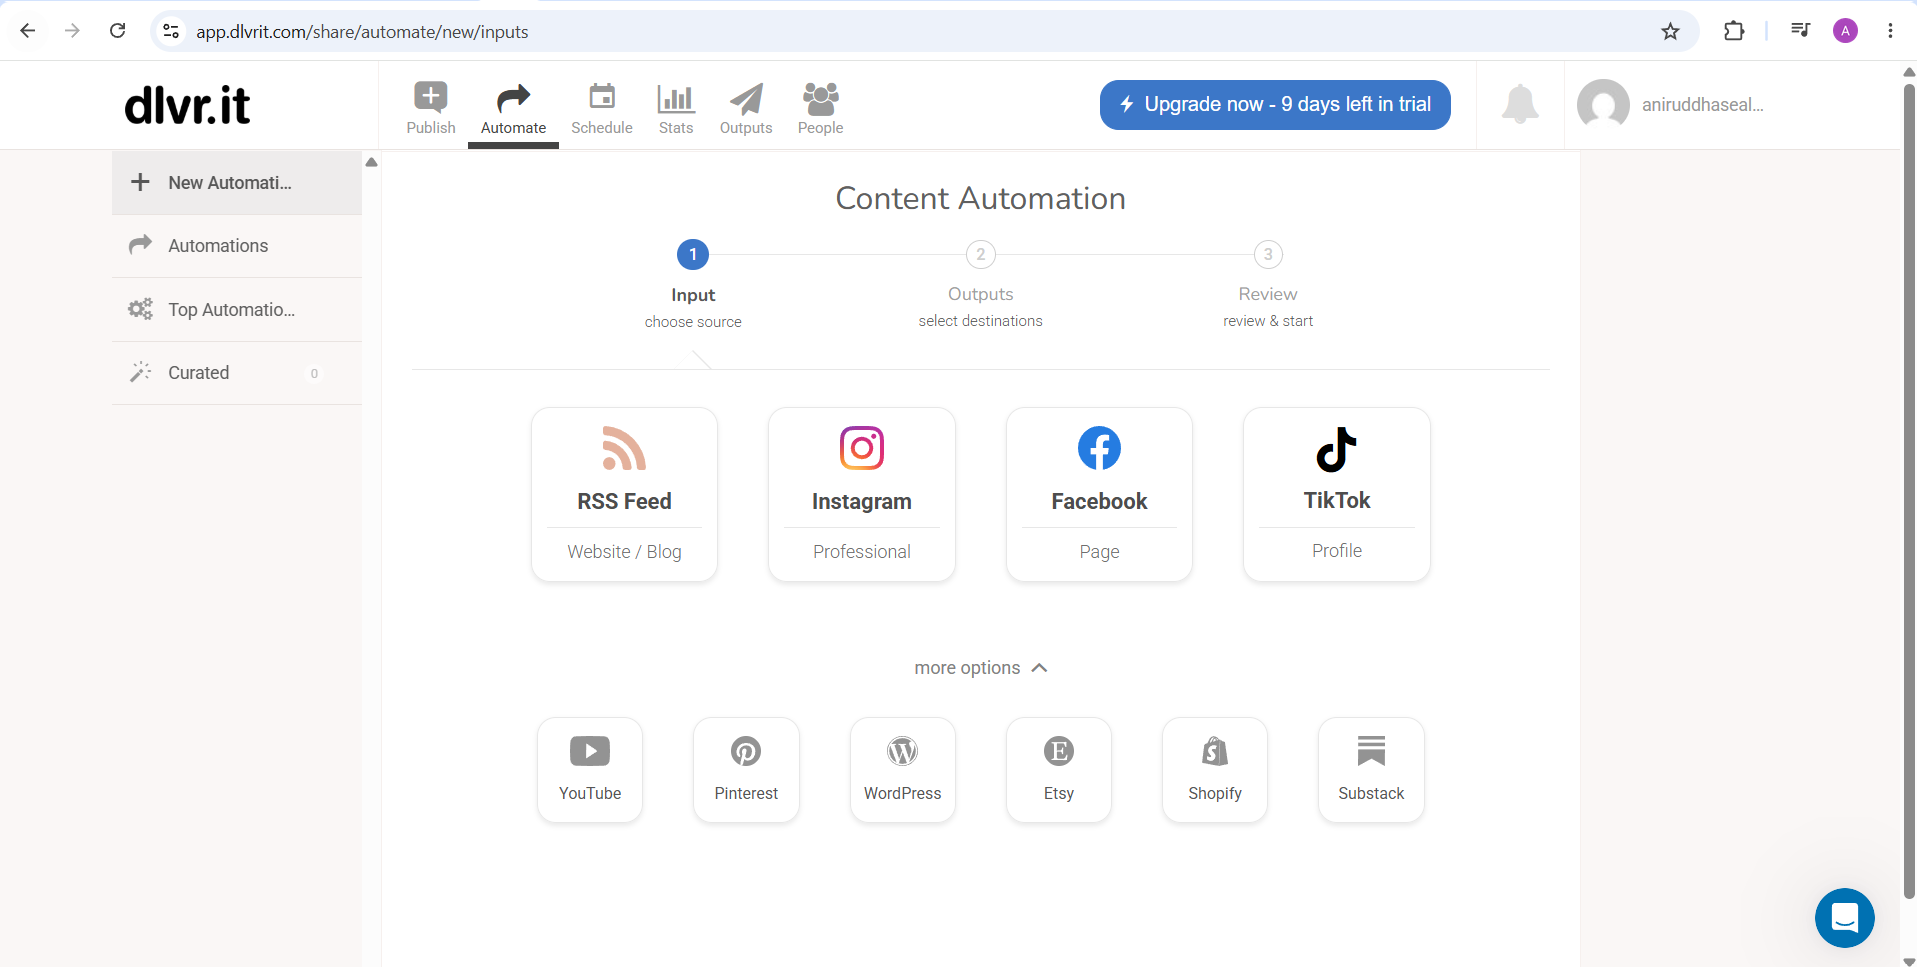Click step 1 Input circle
The height and width of the screenshot is (967, 1917).
693,254
